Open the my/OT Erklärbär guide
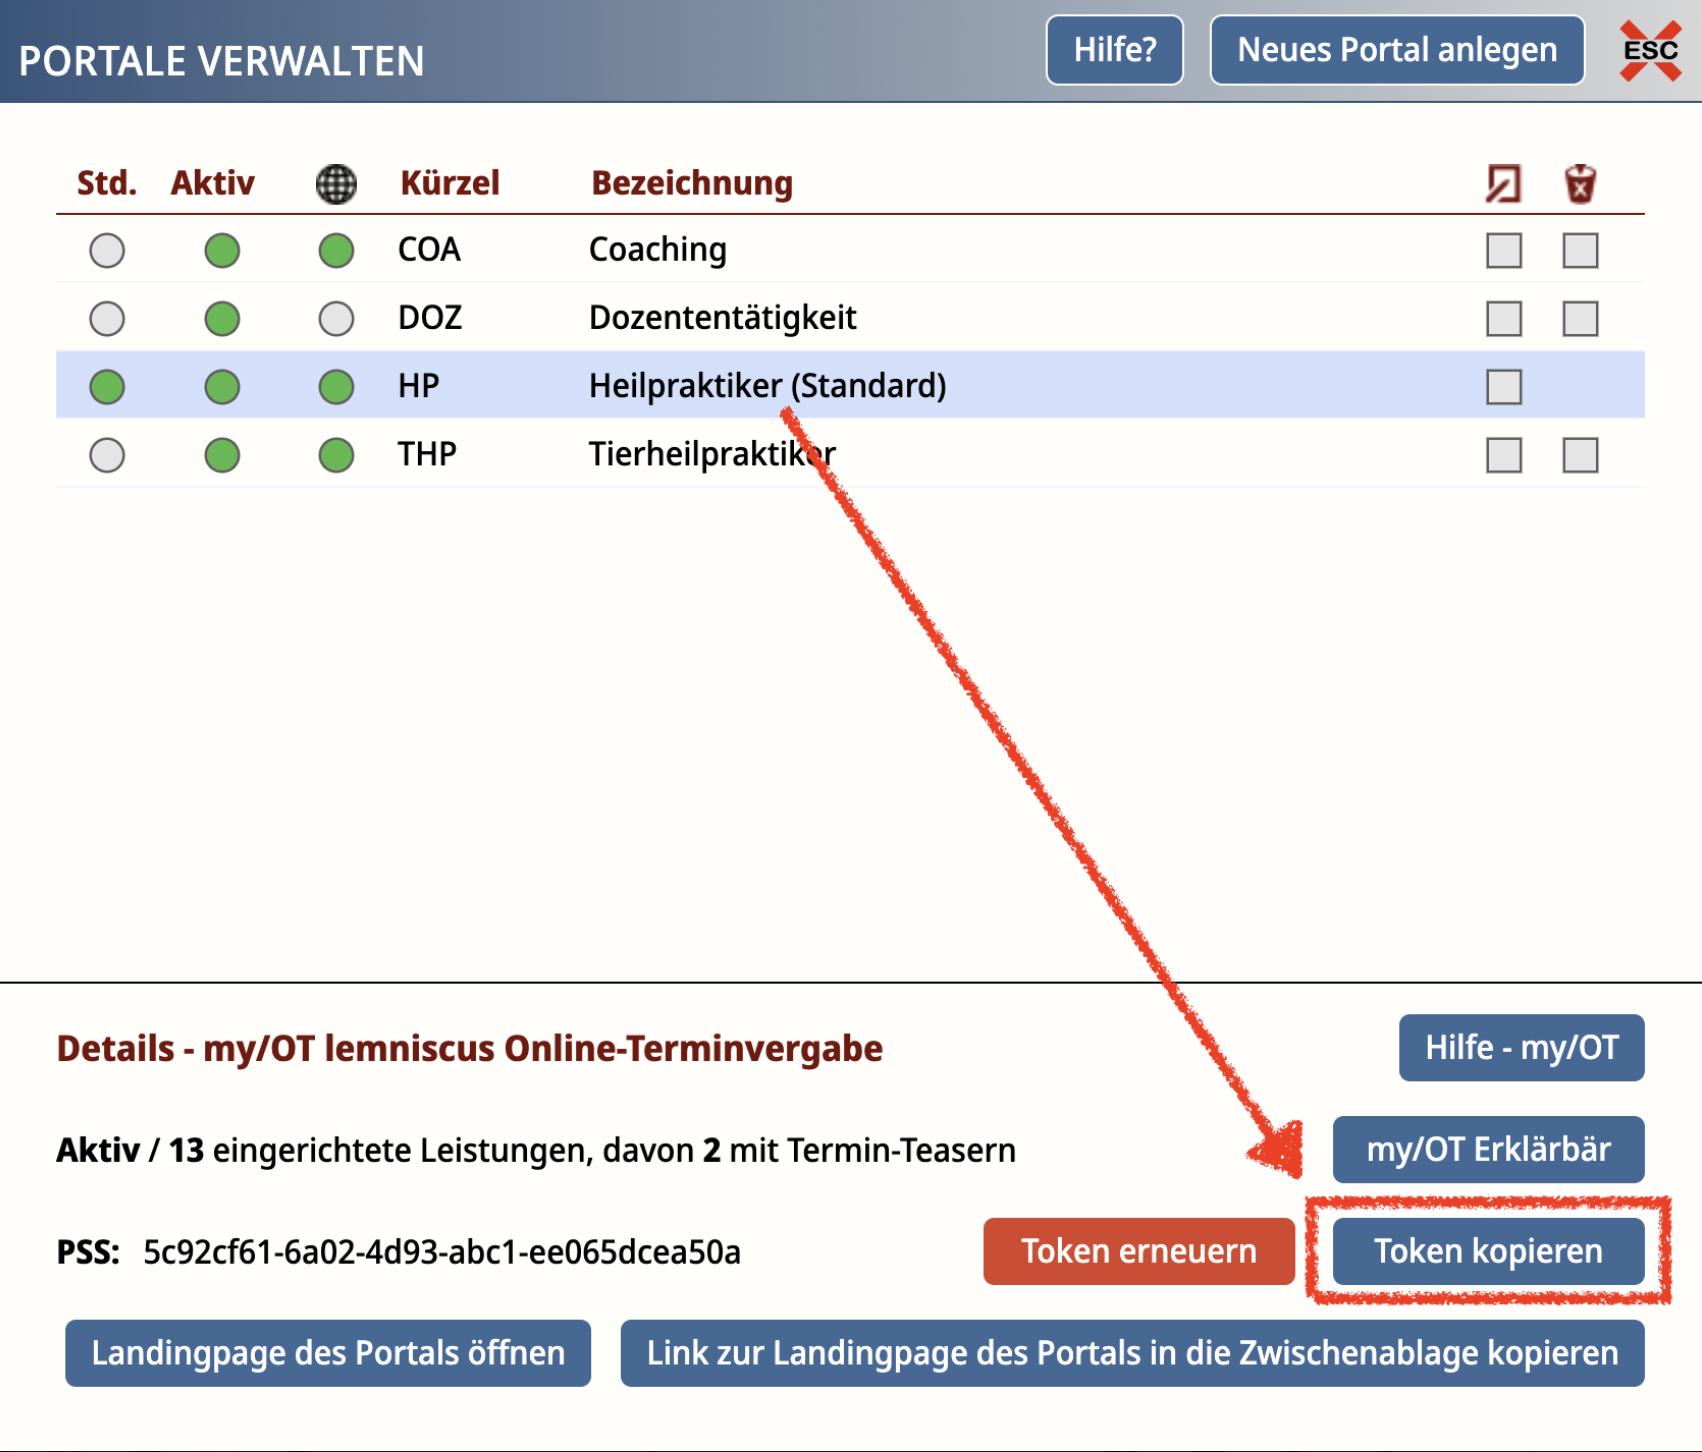The image size is (1702, 1452). tap(1487, 1149)
